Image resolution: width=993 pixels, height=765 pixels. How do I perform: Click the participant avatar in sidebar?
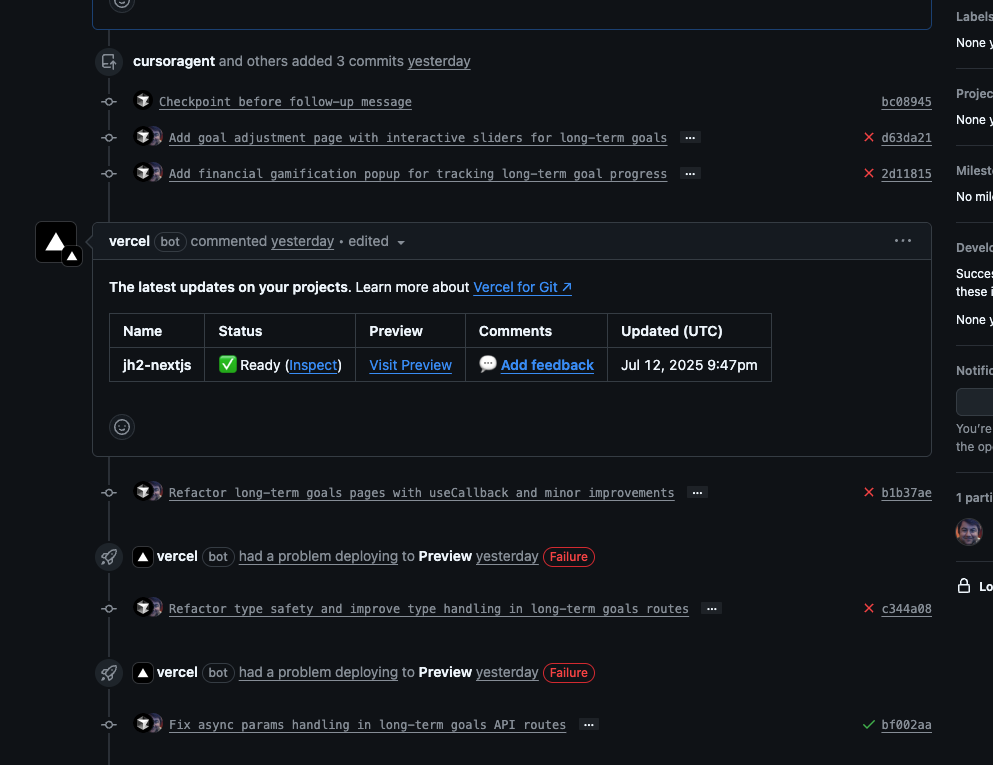[968, 531]
